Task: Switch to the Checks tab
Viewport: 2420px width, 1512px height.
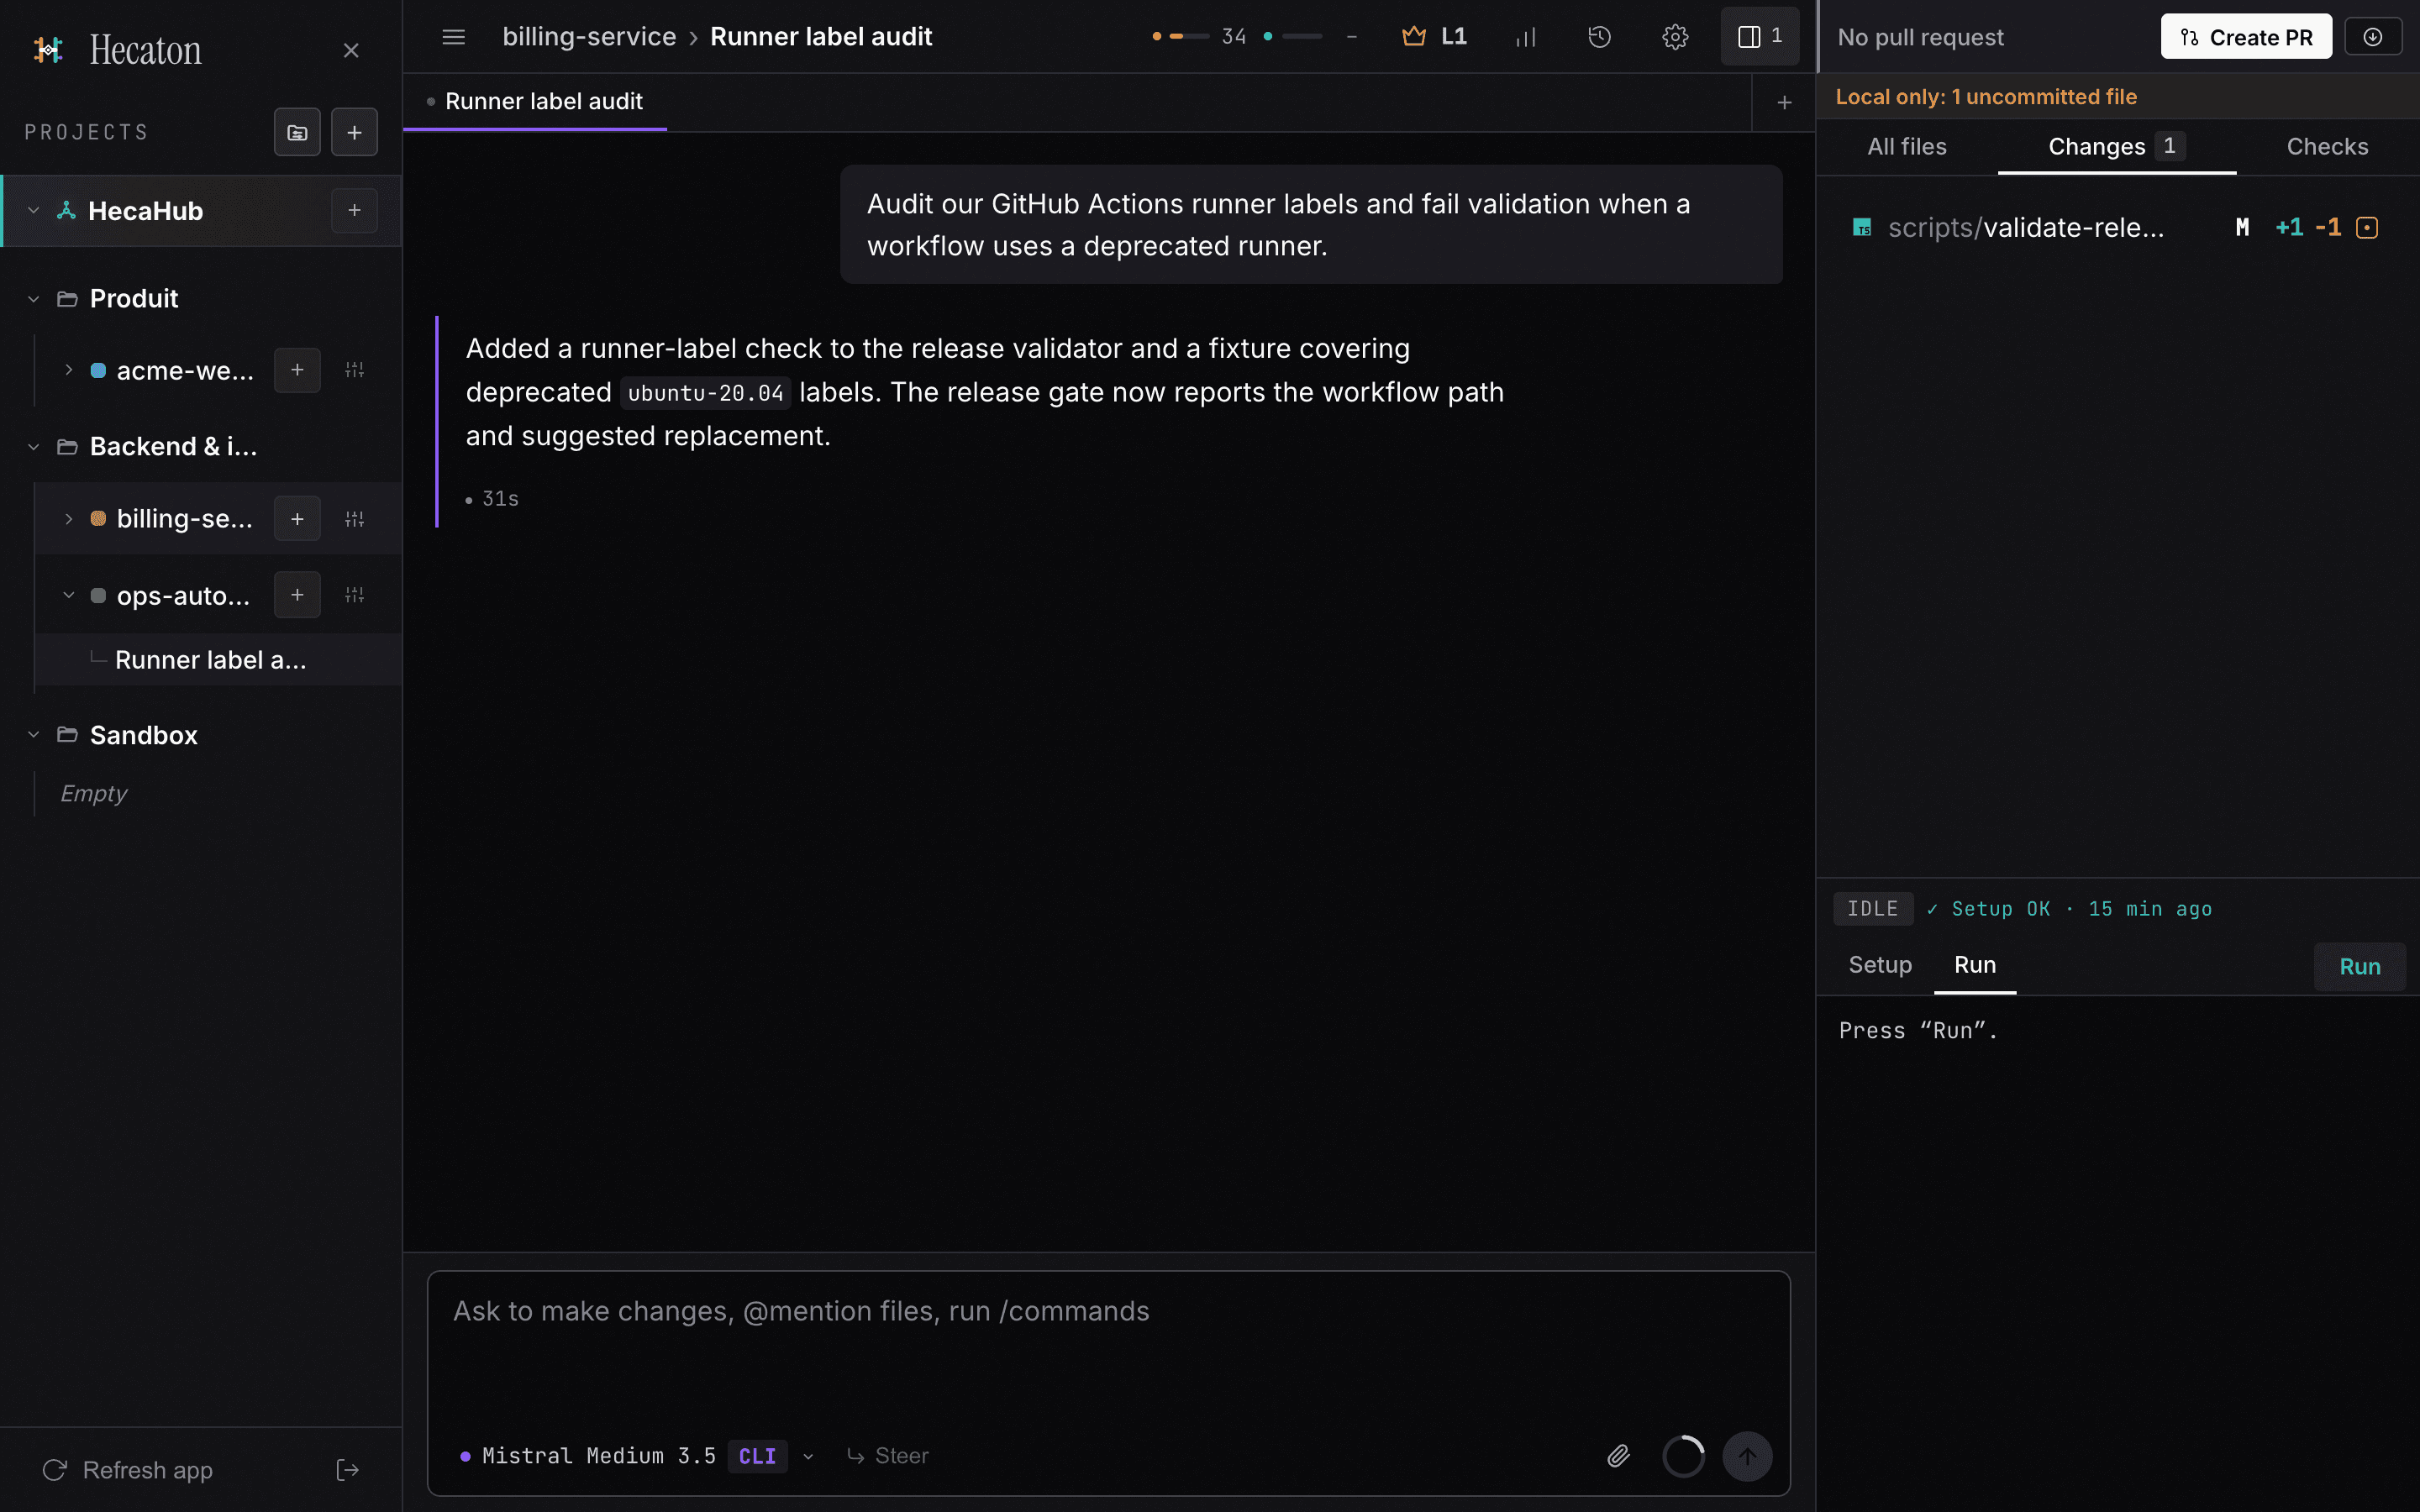Action: (x=2327, y=147)
